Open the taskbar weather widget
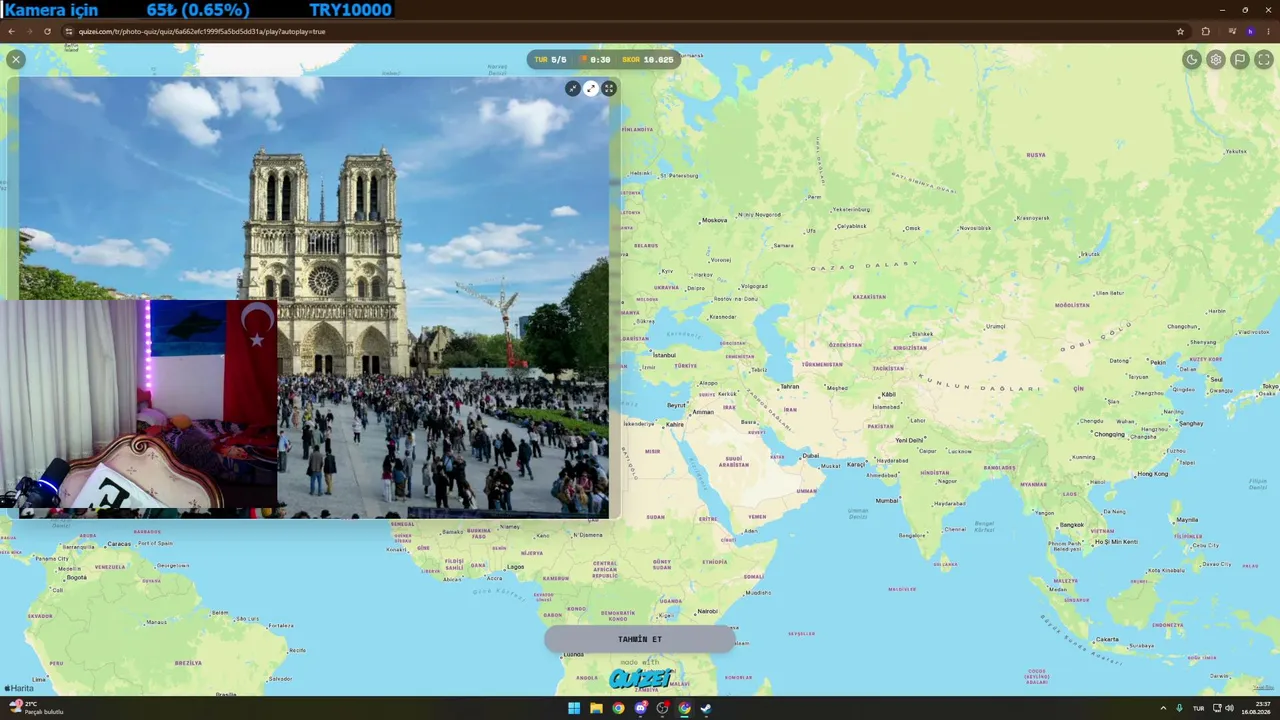Image resolution: width=1280 pixels, height=720 pixels. click(37, 708)
